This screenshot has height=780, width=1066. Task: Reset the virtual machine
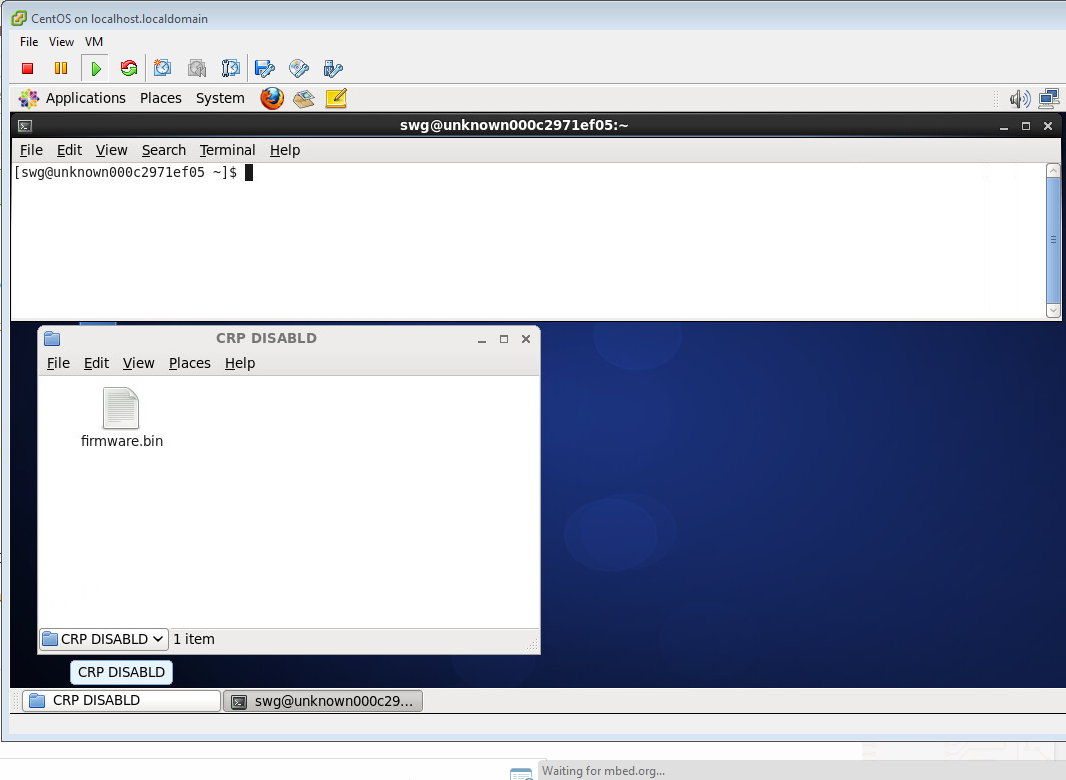[129, 69]
